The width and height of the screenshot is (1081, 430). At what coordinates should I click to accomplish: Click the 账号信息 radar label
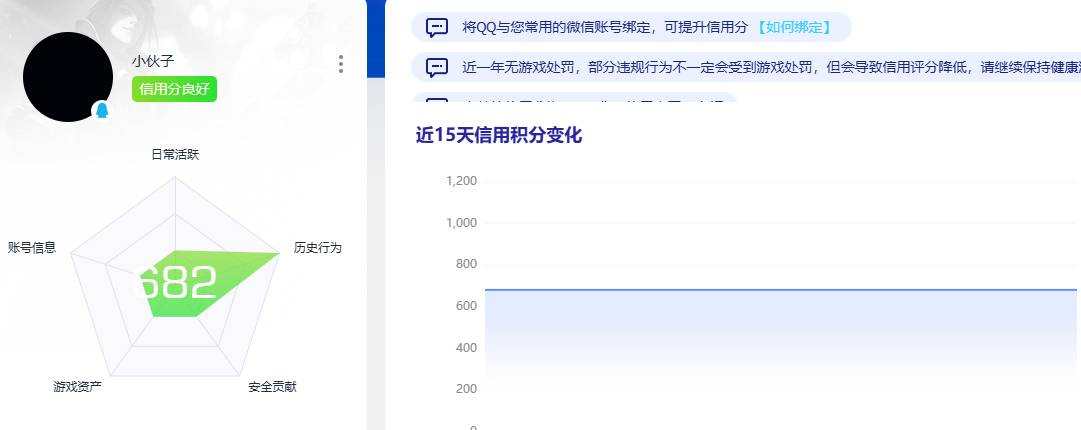[x=32, y=247]
